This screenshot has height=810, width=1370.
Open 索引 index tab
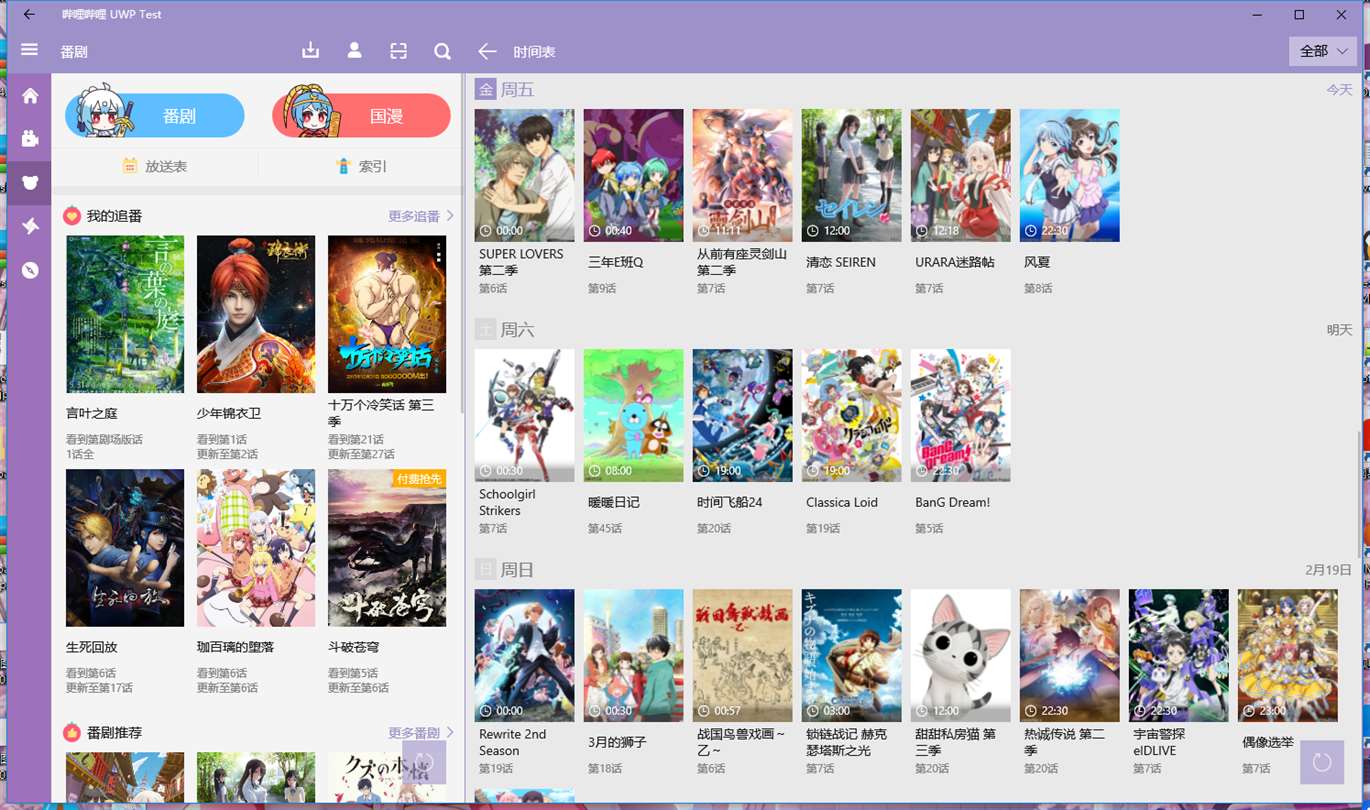361,166
